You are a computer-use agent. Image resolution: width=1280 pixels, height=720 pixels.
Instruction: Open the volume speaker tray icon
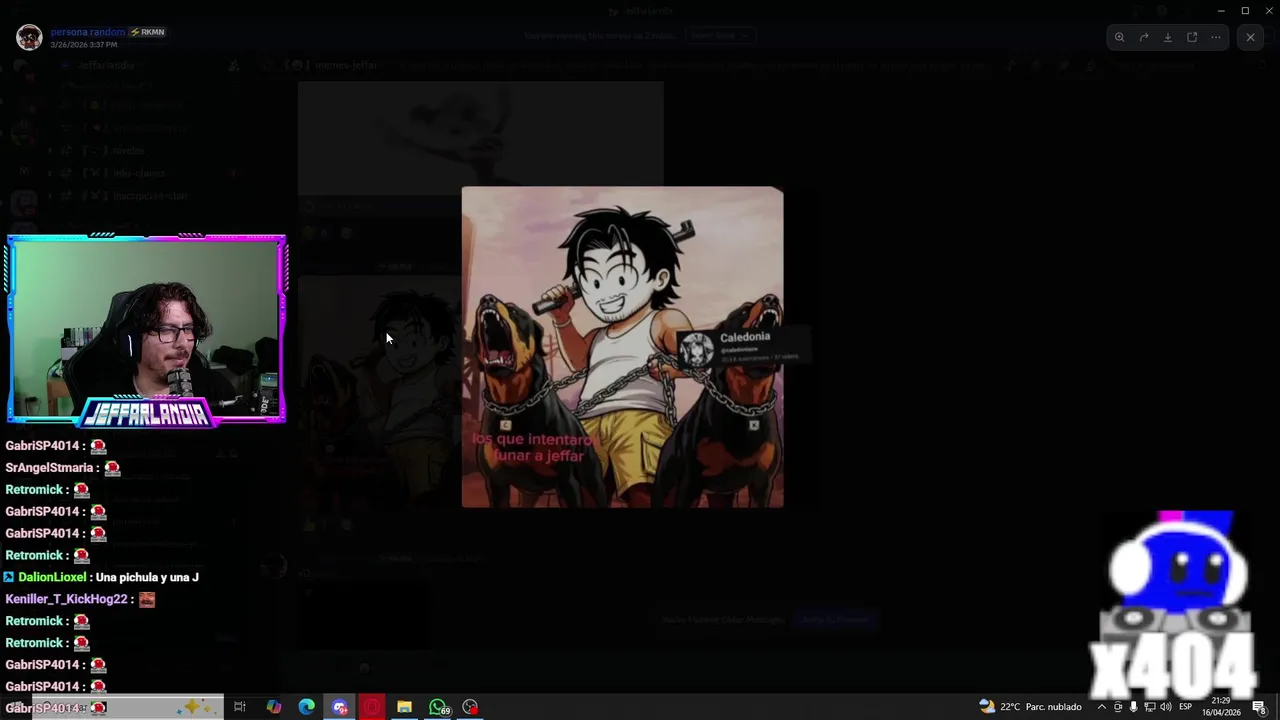pyautogui.click(x=1166, y=707)
